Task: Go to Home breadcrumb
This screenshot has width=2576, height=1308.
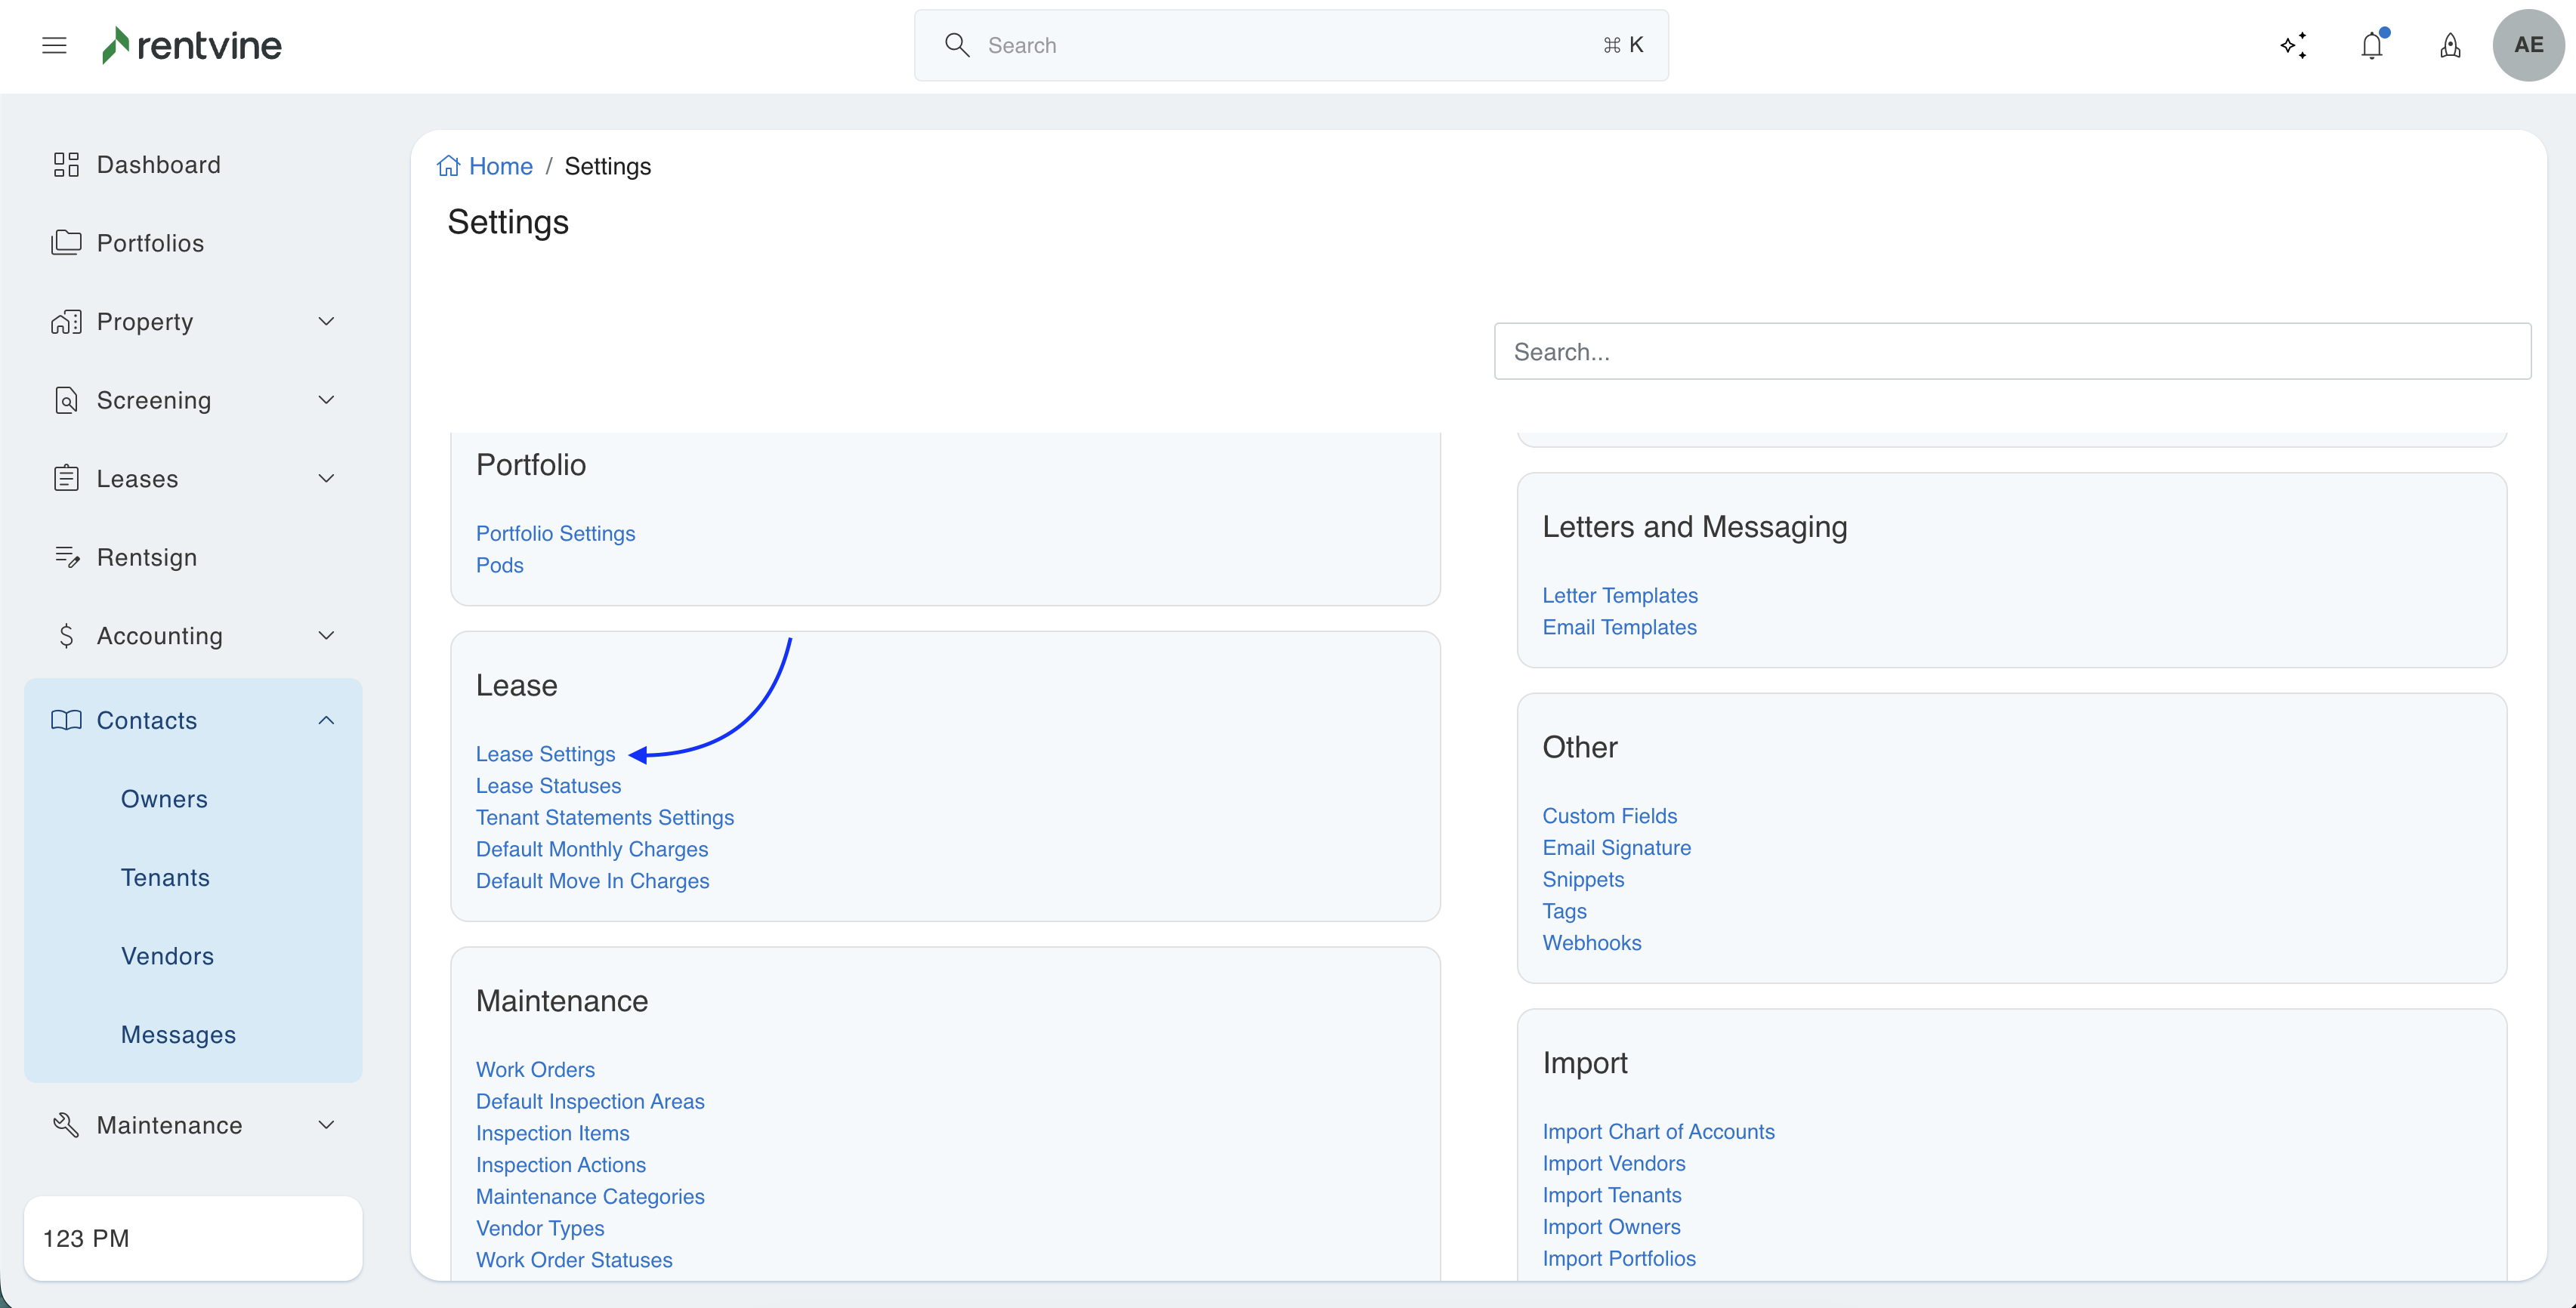Action: [x=500, y=166]
